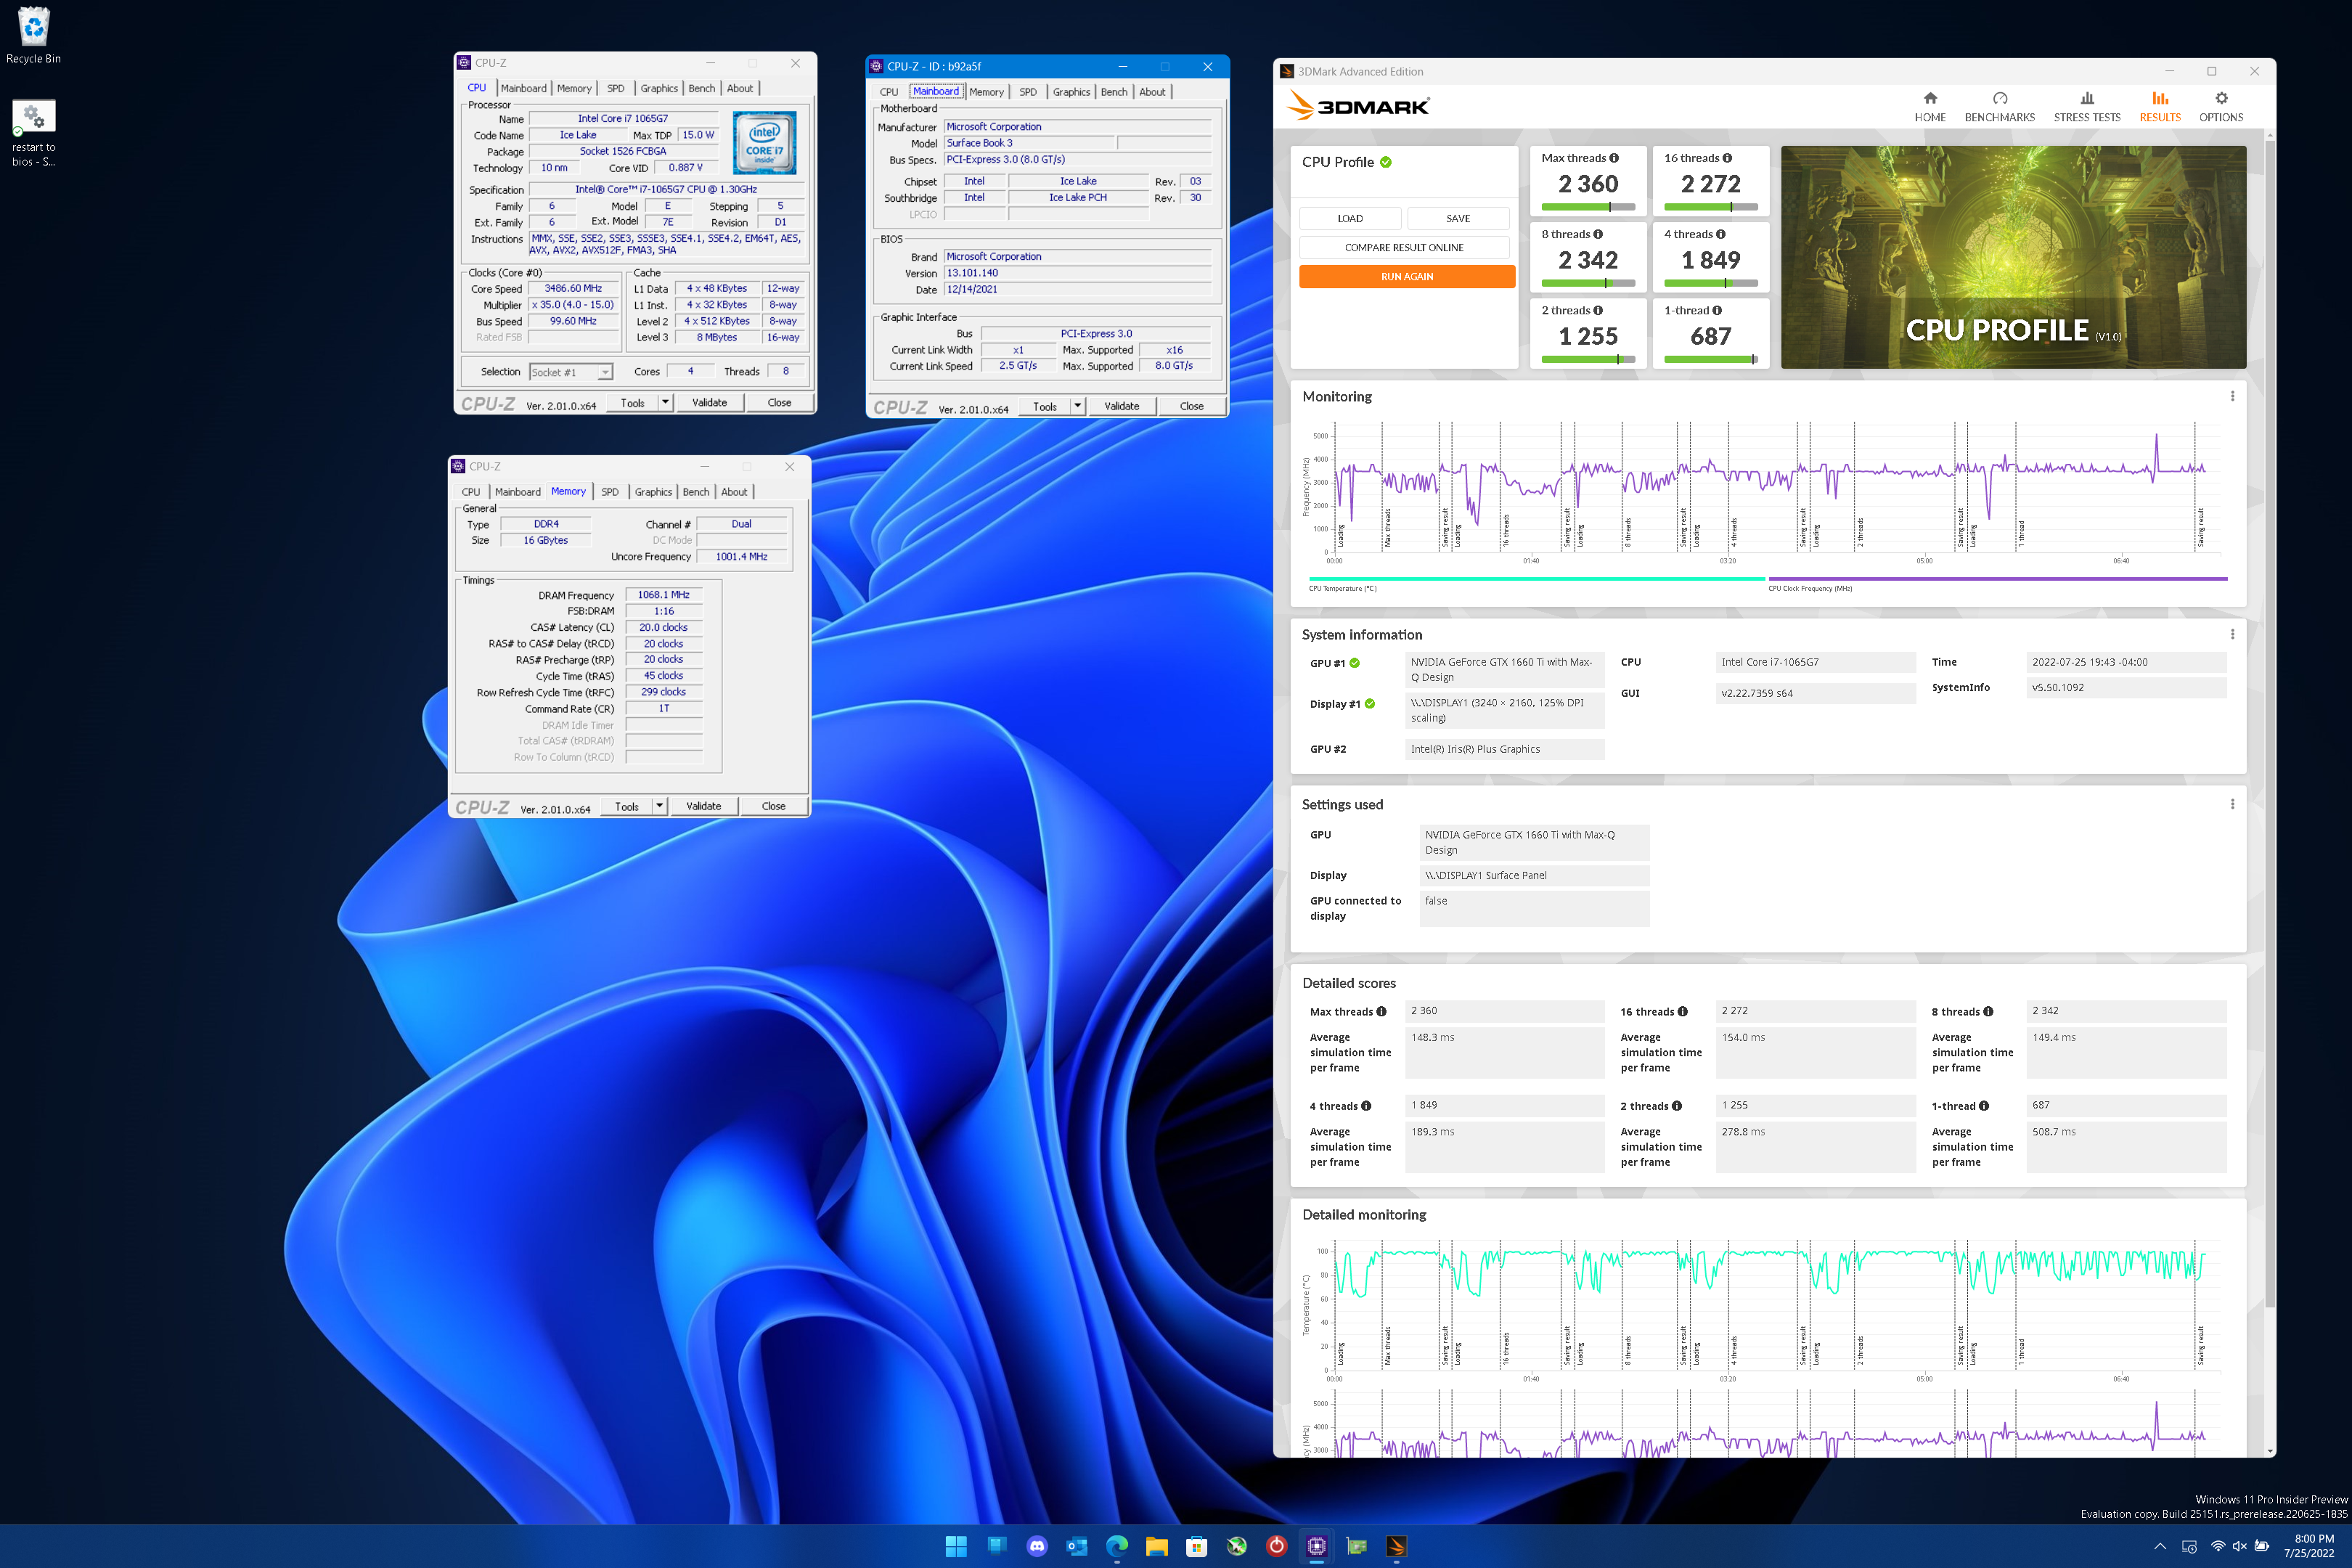Open the Recycle Bin desktop icon
Viewport: 2352px width, 1568px height.
(x=33, y=36)
